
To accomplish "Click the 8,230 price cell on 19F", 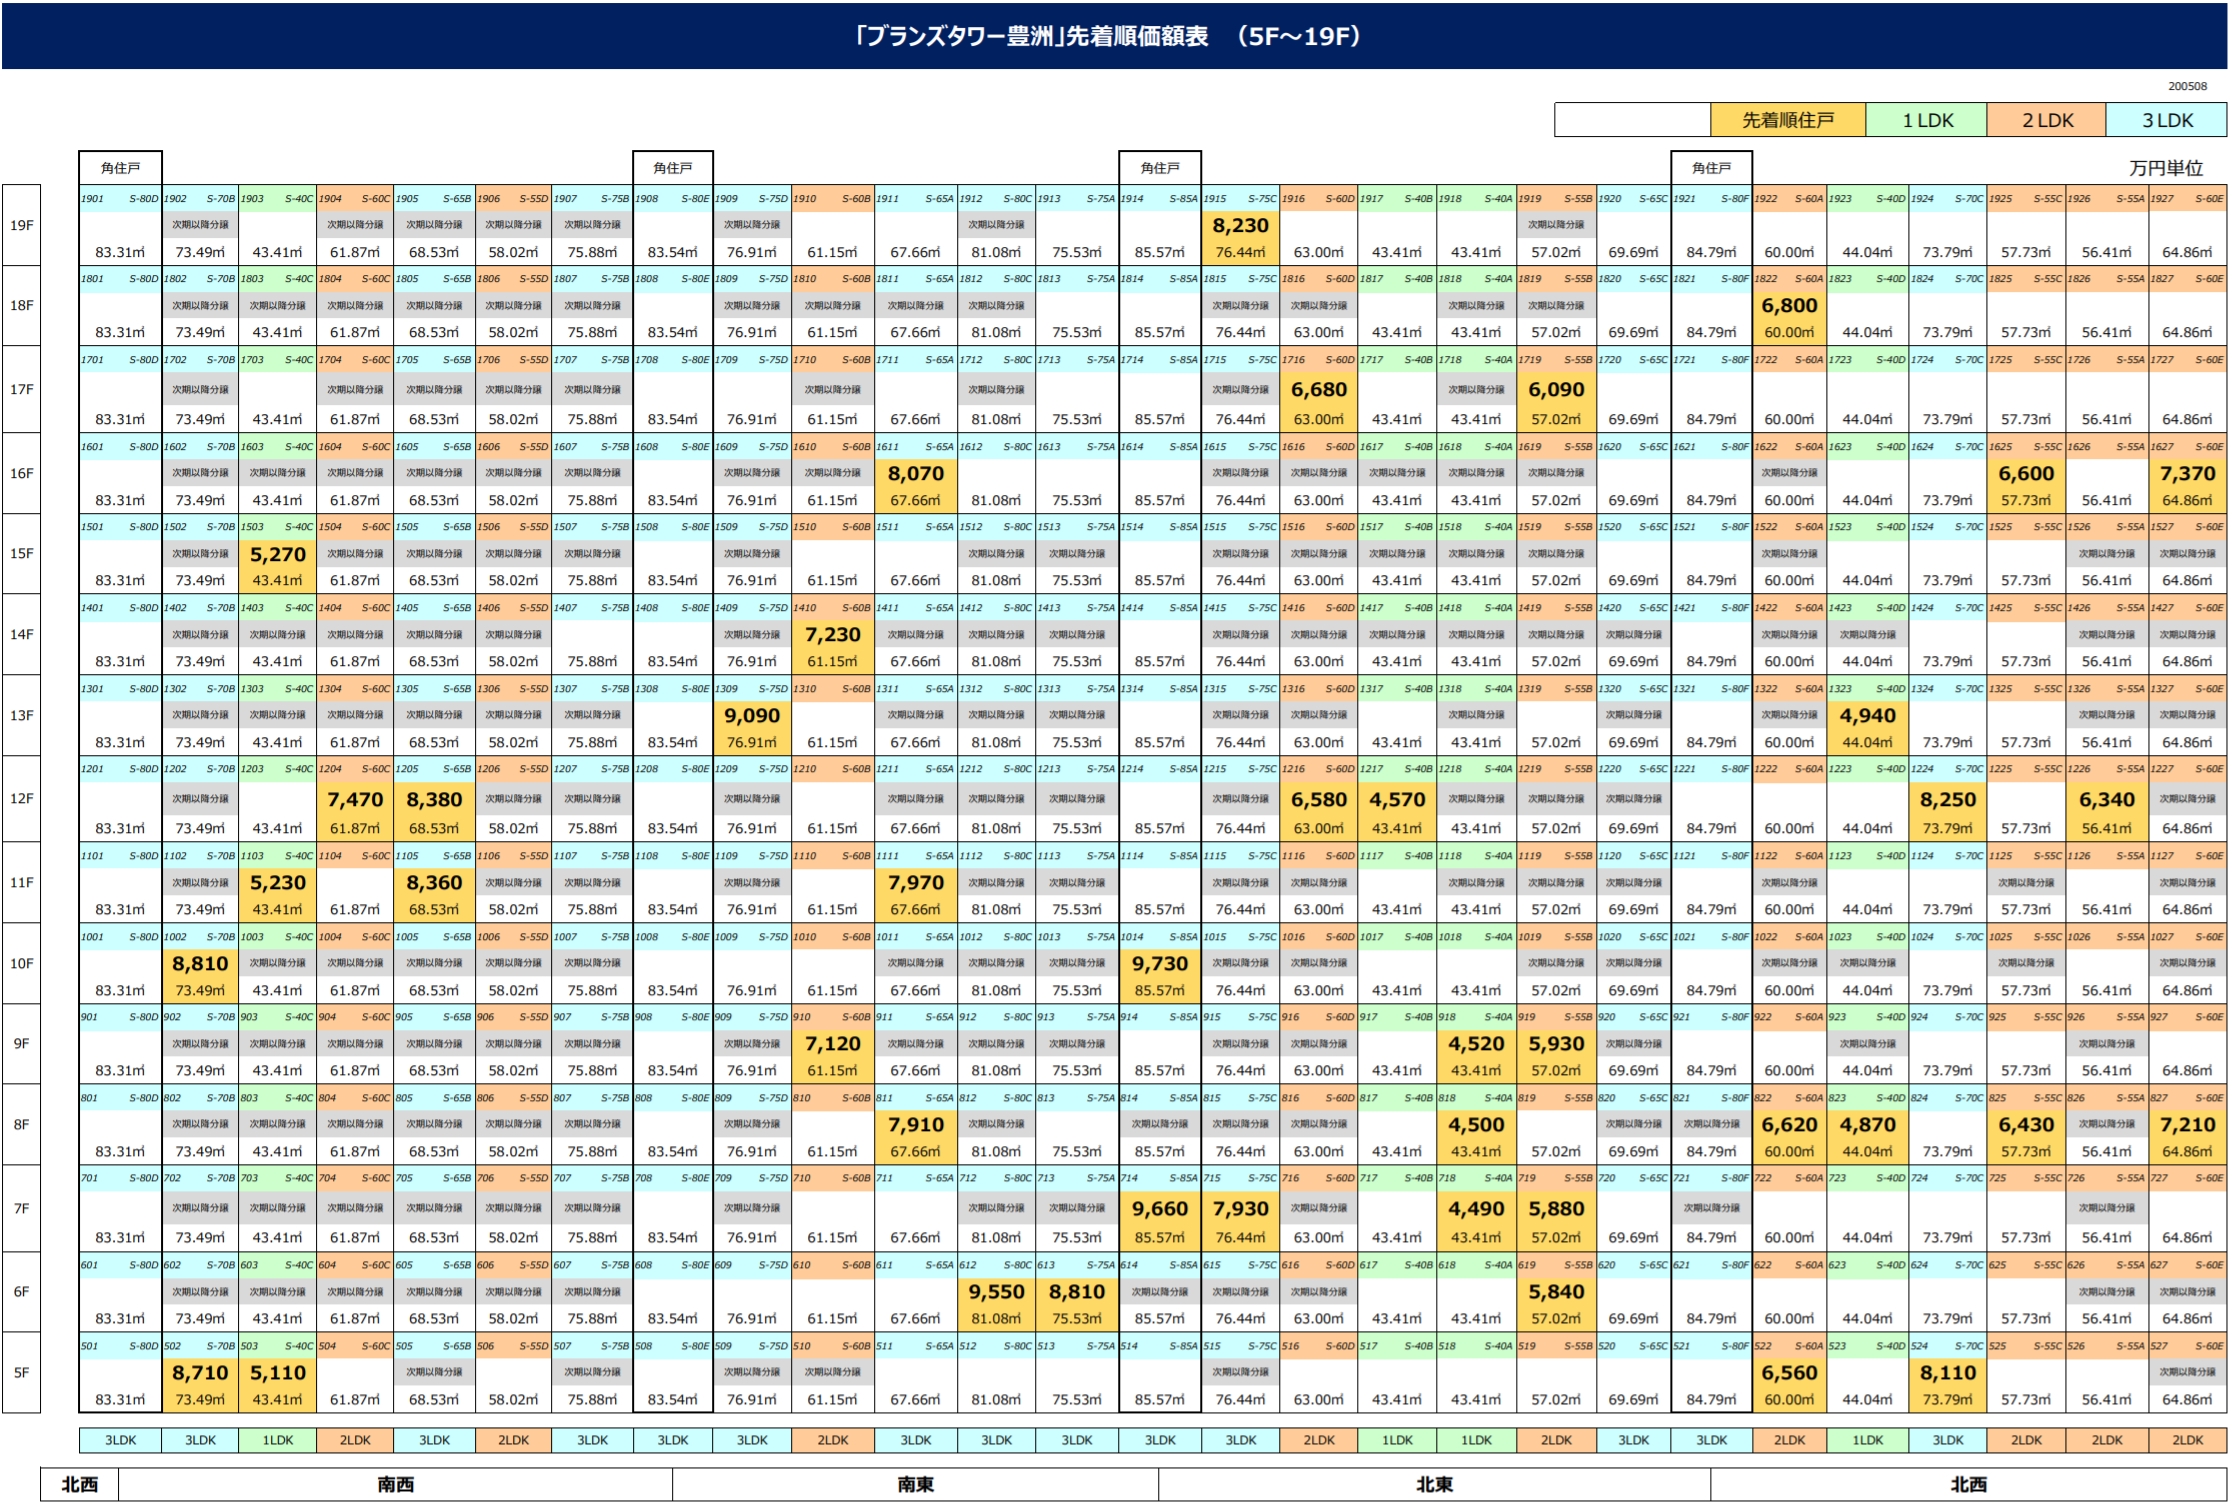I will [x=1239, y=227].
